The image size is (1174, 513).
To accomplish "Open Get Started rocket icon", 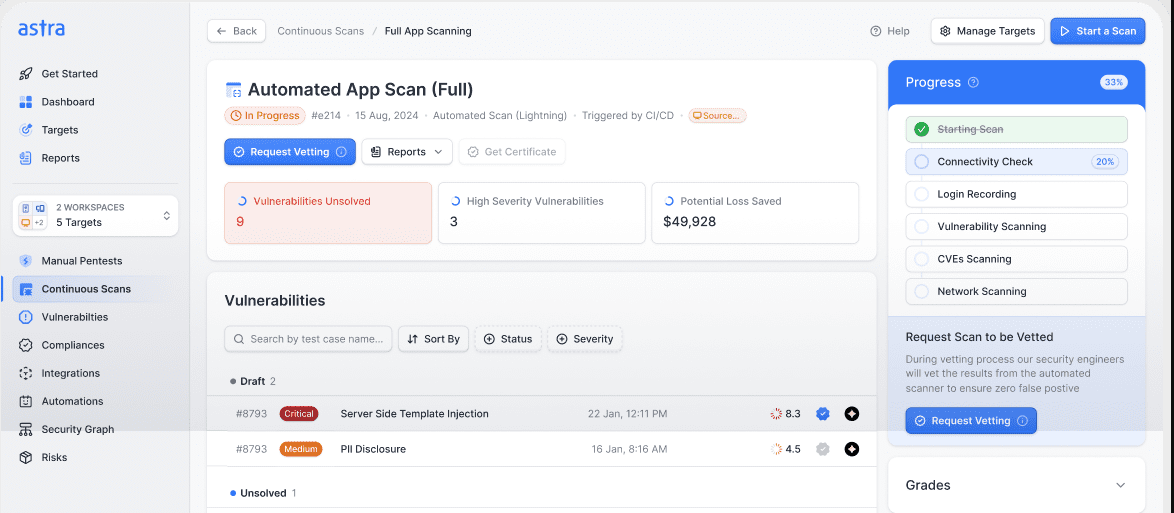I will pyautogui.click(x=25, y=73).
